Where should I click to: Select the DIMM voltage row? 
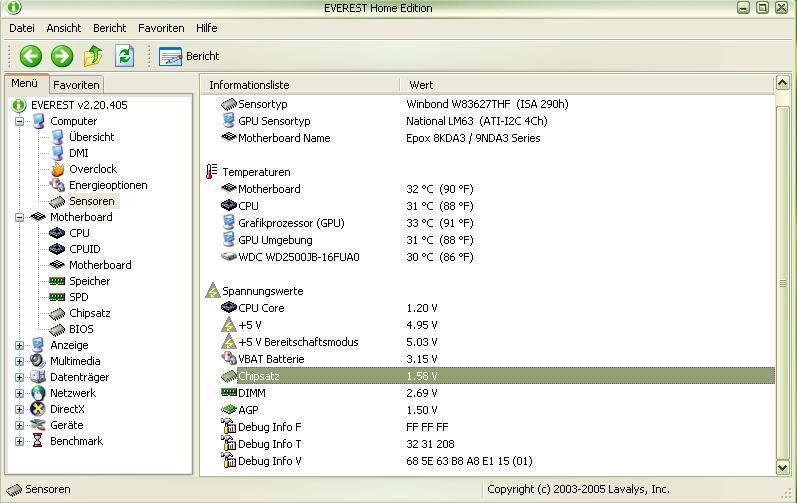[488, 393]
